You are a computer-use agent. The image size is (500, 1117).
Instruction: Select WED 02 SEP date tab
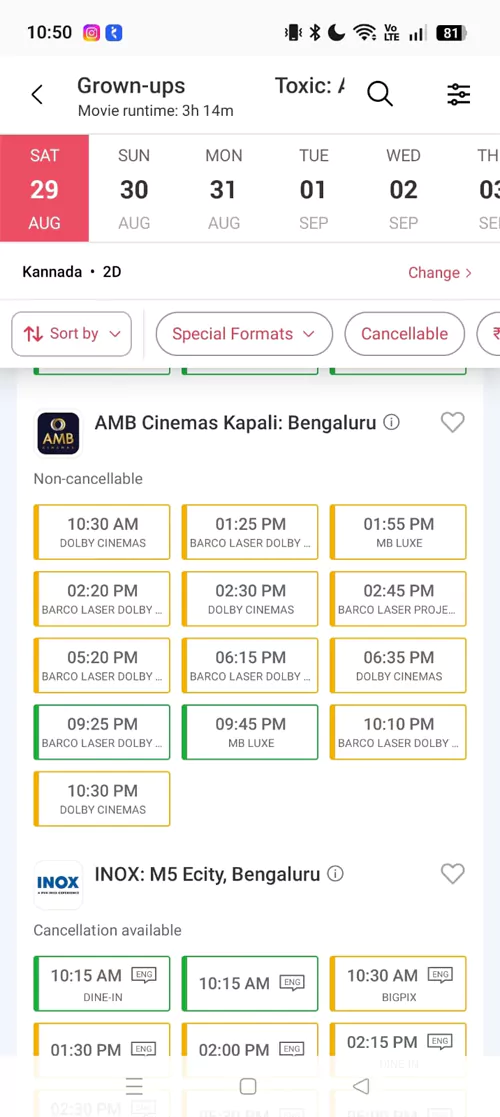point(403,189)
